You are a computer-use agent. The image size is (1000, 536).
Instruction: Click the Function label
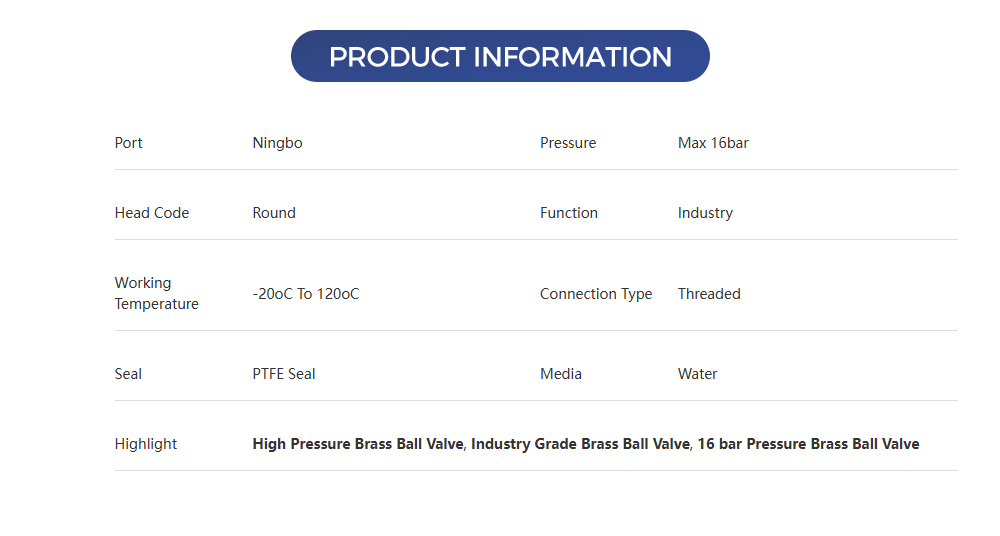click(x=569, y=213)
